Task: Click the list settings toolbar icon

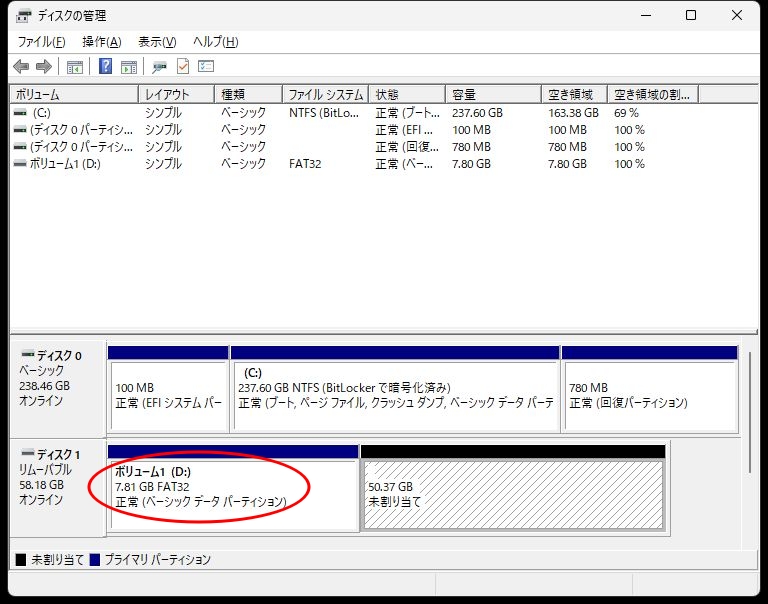Action: (x=206, y=66)
